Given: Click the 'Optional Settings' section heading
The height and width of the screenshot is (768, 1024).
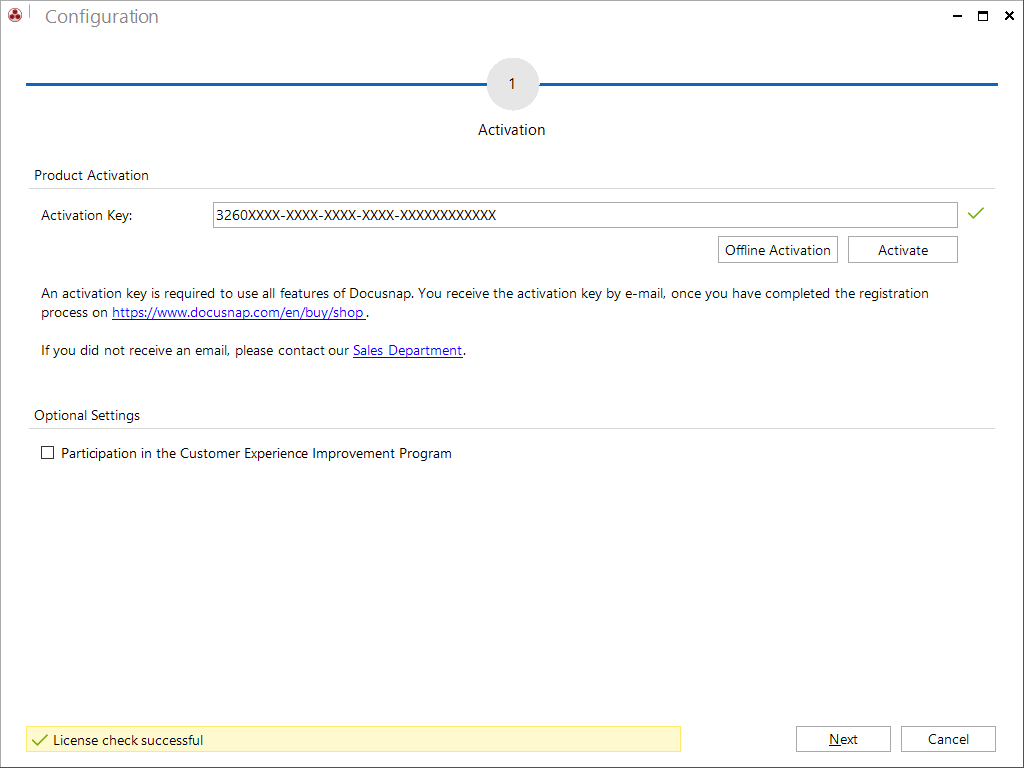Looking at the screenshot, I should point(87,415).
